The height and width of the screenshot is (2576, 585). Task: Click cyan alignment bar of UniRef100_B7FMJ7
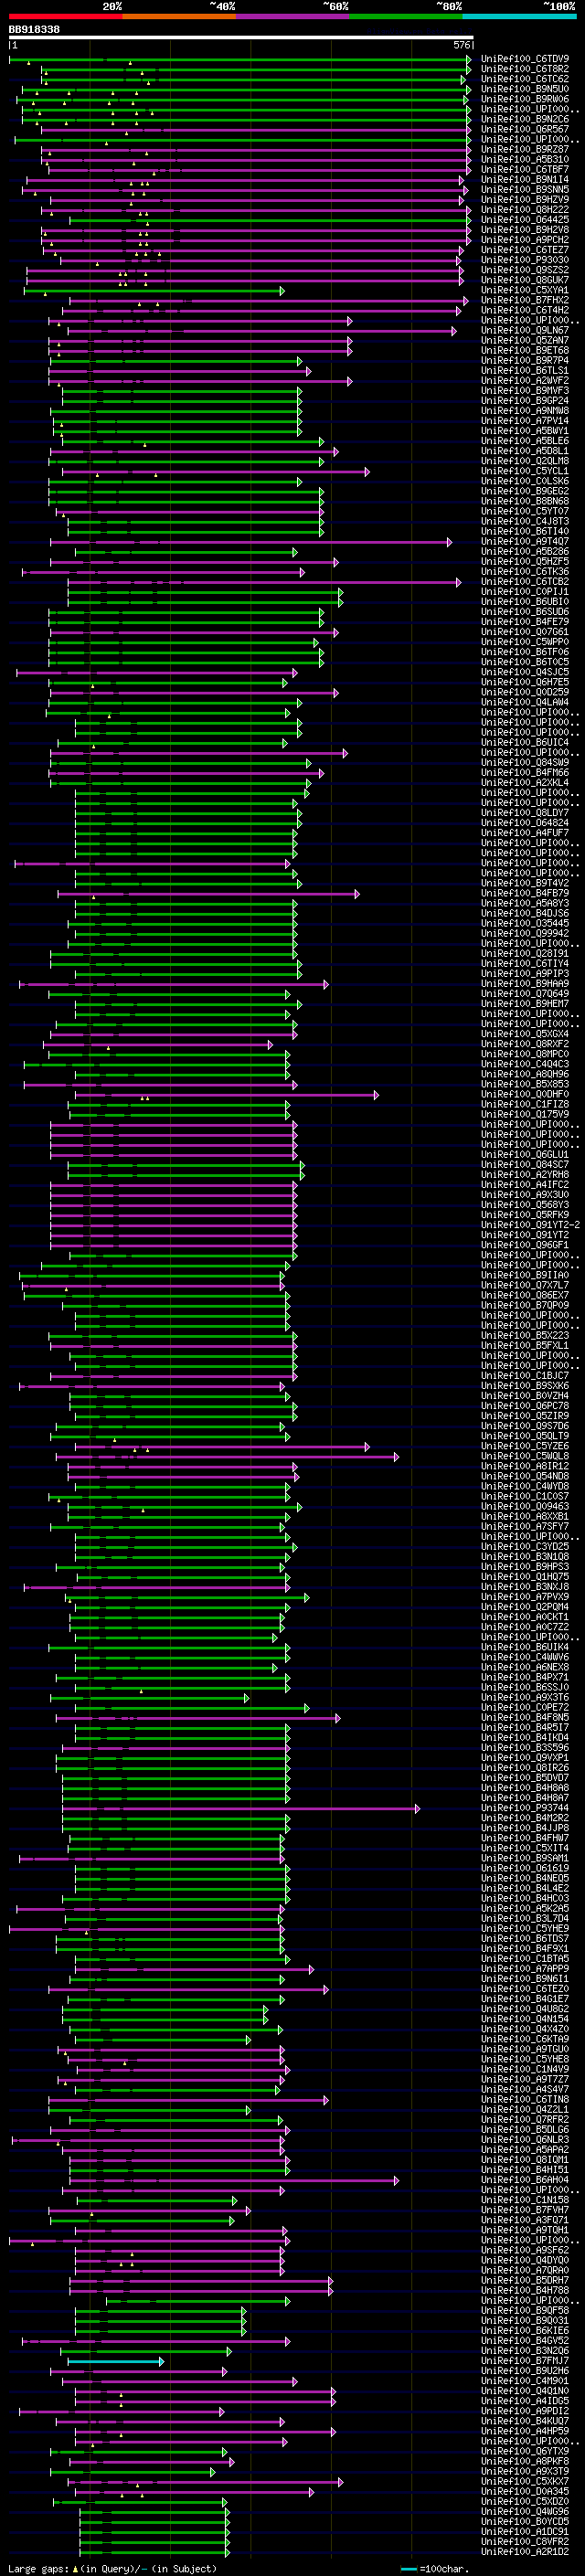click(x=115, y=2361)
